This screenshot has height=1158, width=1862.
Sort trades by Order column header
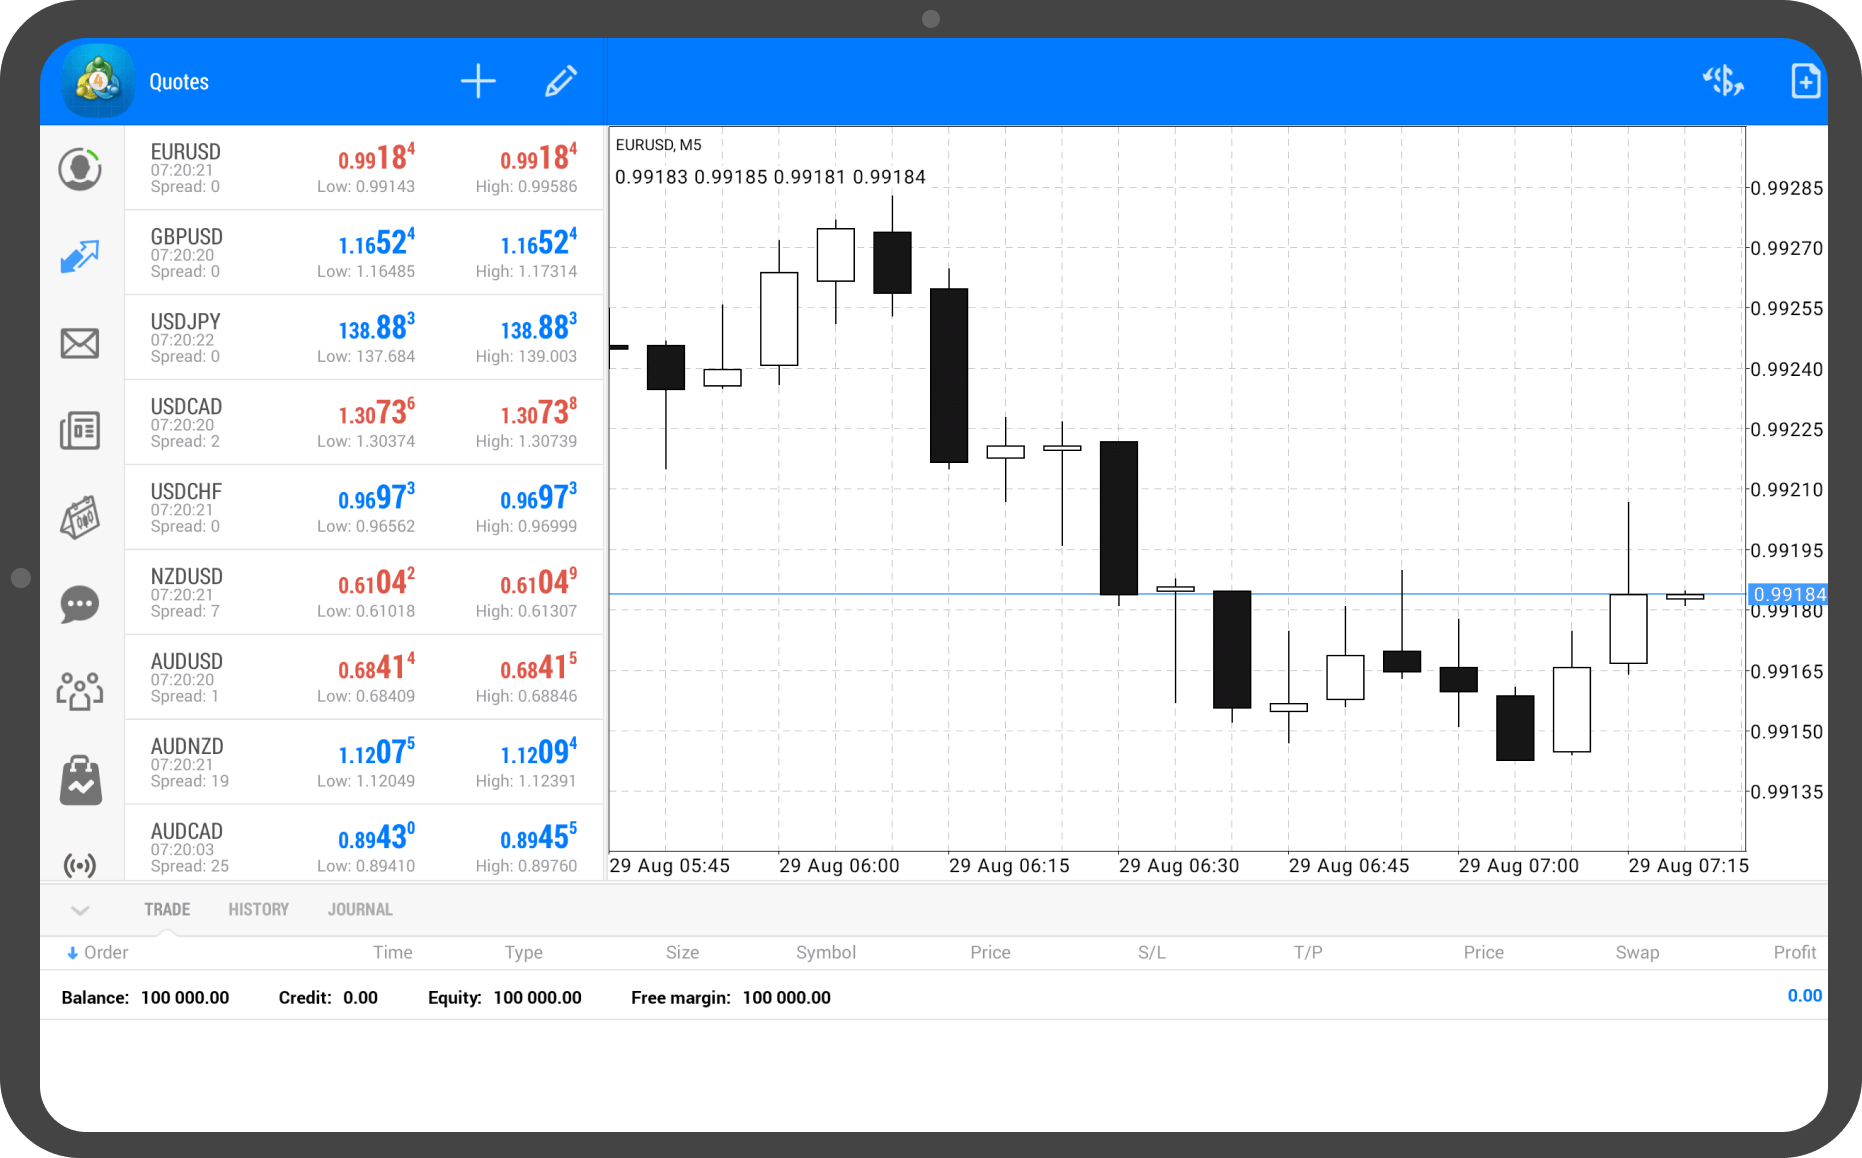coord(98,952)
